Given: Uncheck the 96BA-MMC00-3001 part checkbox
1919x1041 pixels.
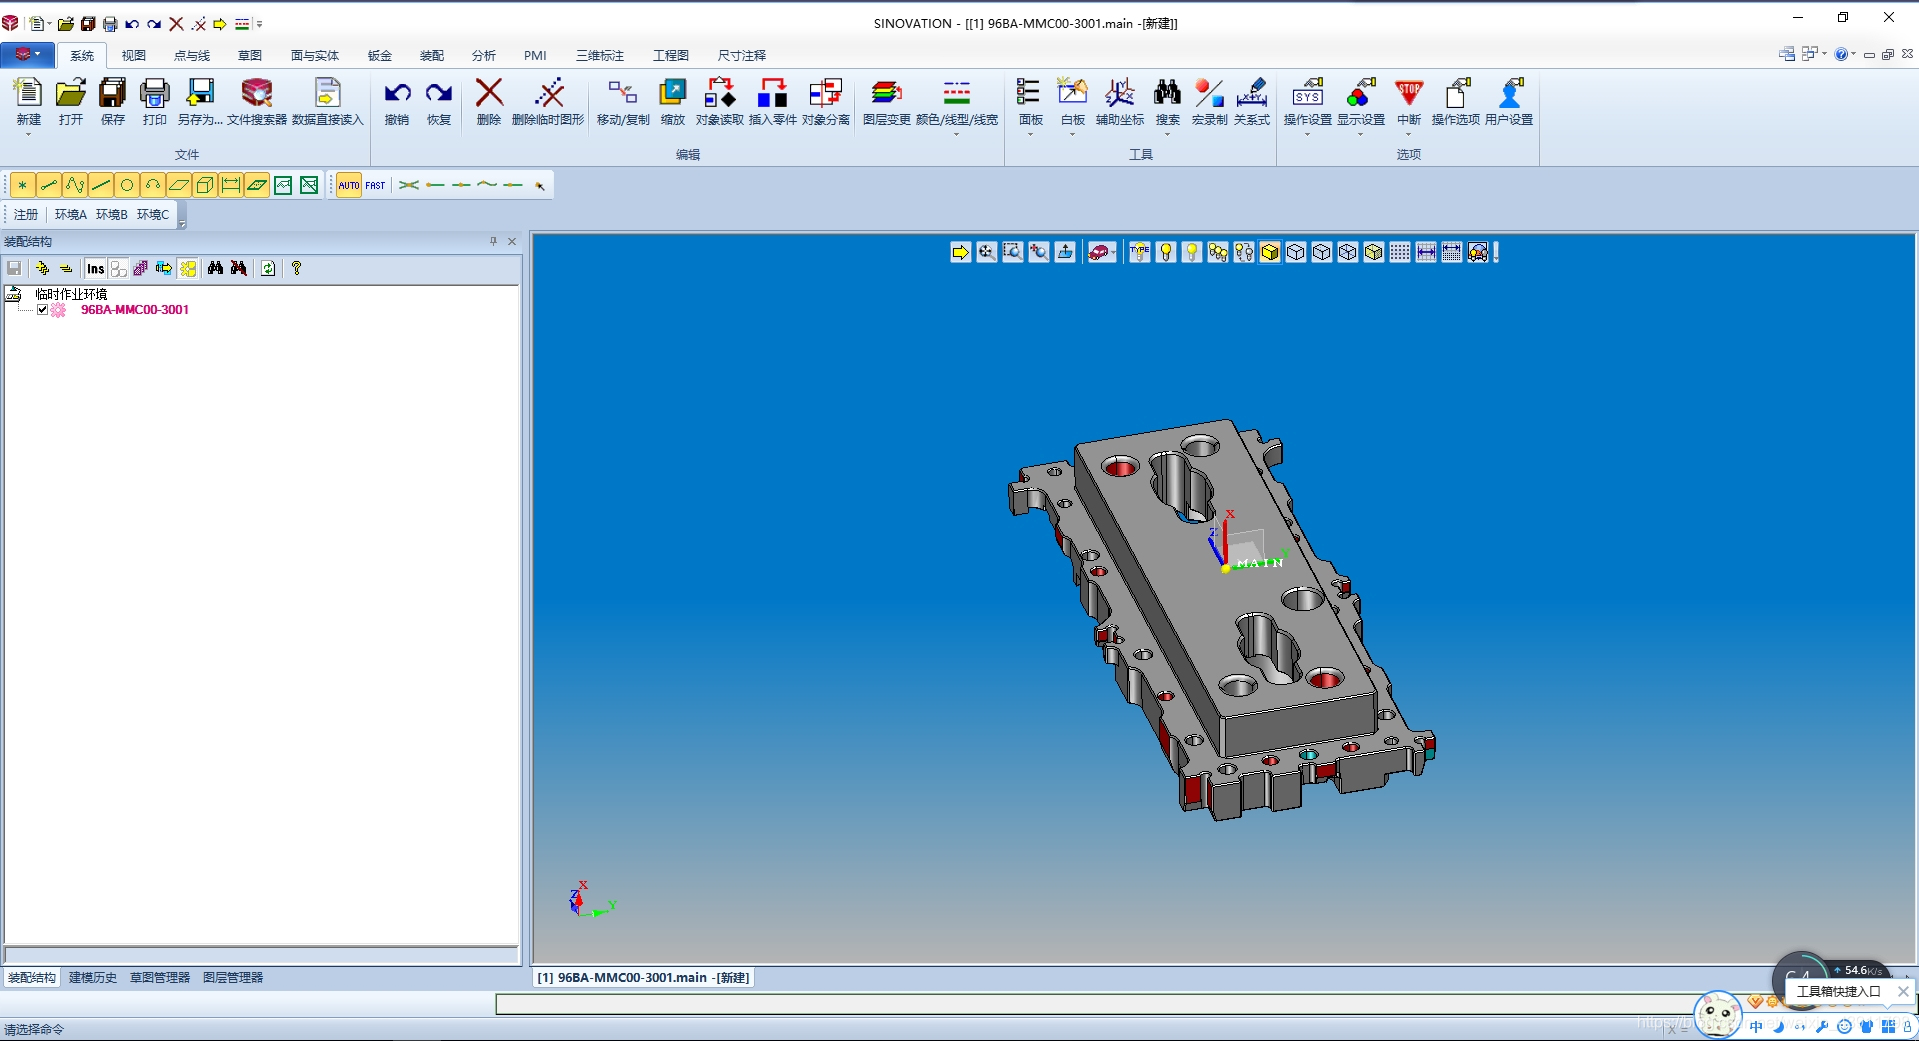Looking at the screenshot, I should [x=42, y=310].
